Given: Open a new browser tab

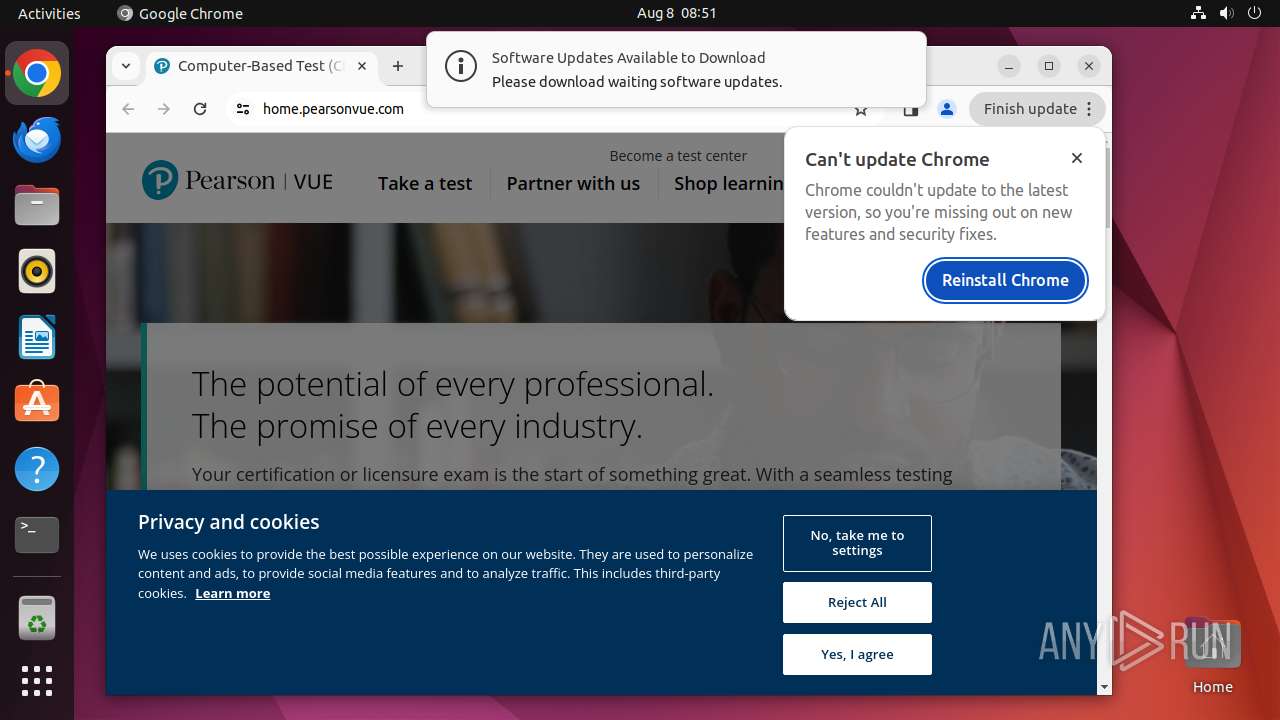Looking at the screenshot, I should coord(398,66).
